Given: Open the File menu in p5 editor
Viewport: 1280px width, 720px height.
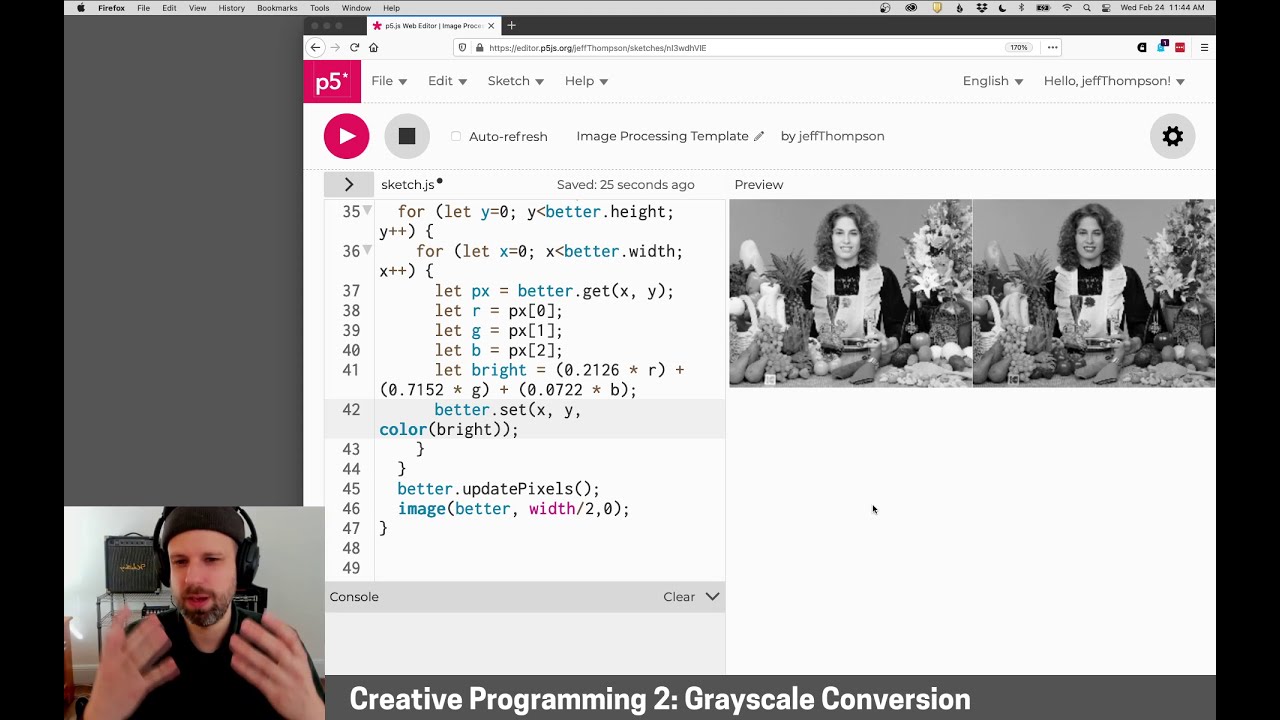Looking at the screenshot, I should point(389,81).
